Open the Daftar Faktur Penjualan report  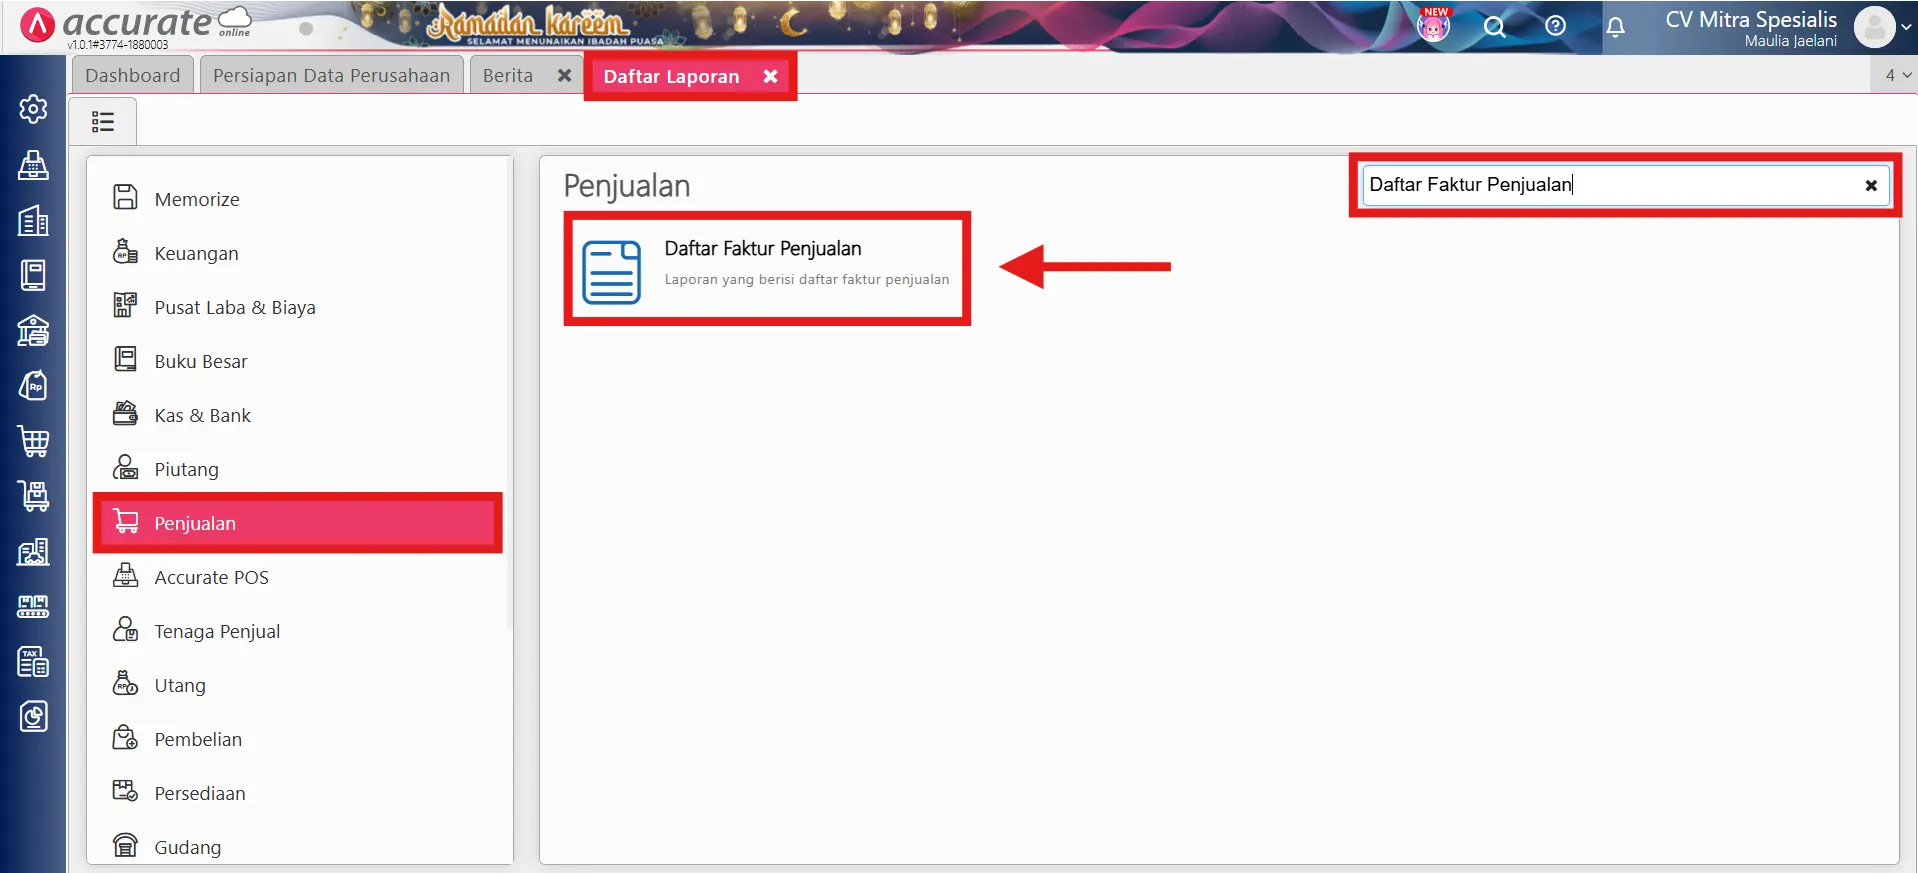763,249
